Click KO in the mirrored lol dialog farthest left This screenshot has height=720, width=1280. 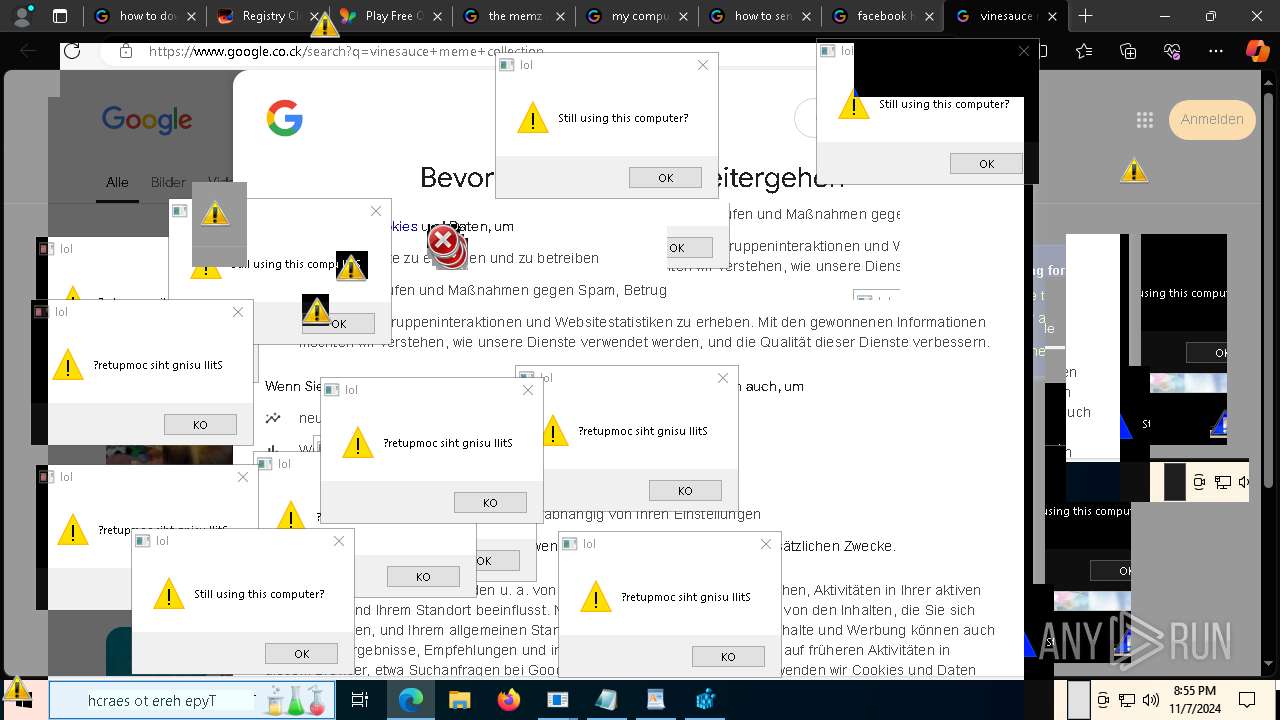point(200,424)
